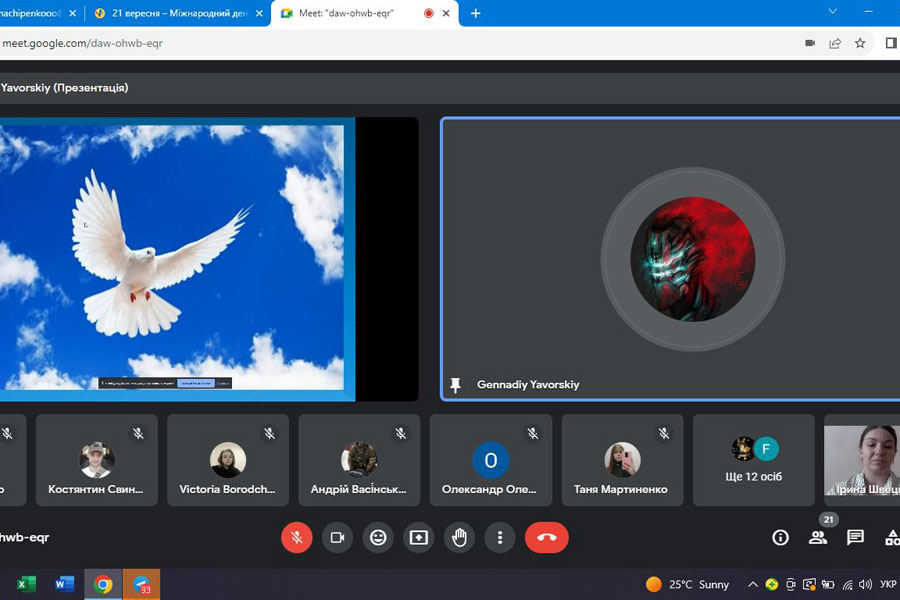Image resolution: width=900 pixels, height=600 pixels.
Task: Select Костянтин Свин... participant tile
Action: click(96, 460)
